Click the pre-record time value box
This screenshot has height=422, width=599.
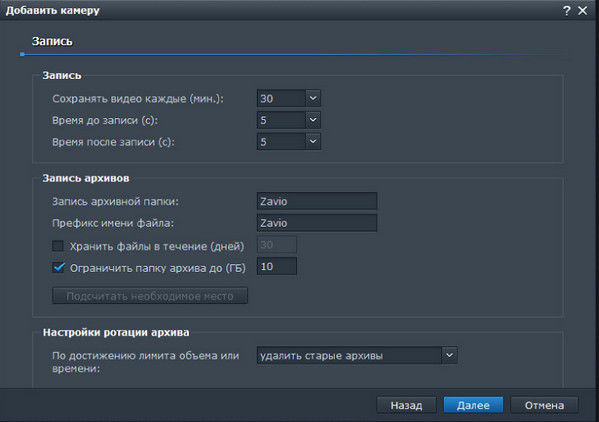point(282,120)
